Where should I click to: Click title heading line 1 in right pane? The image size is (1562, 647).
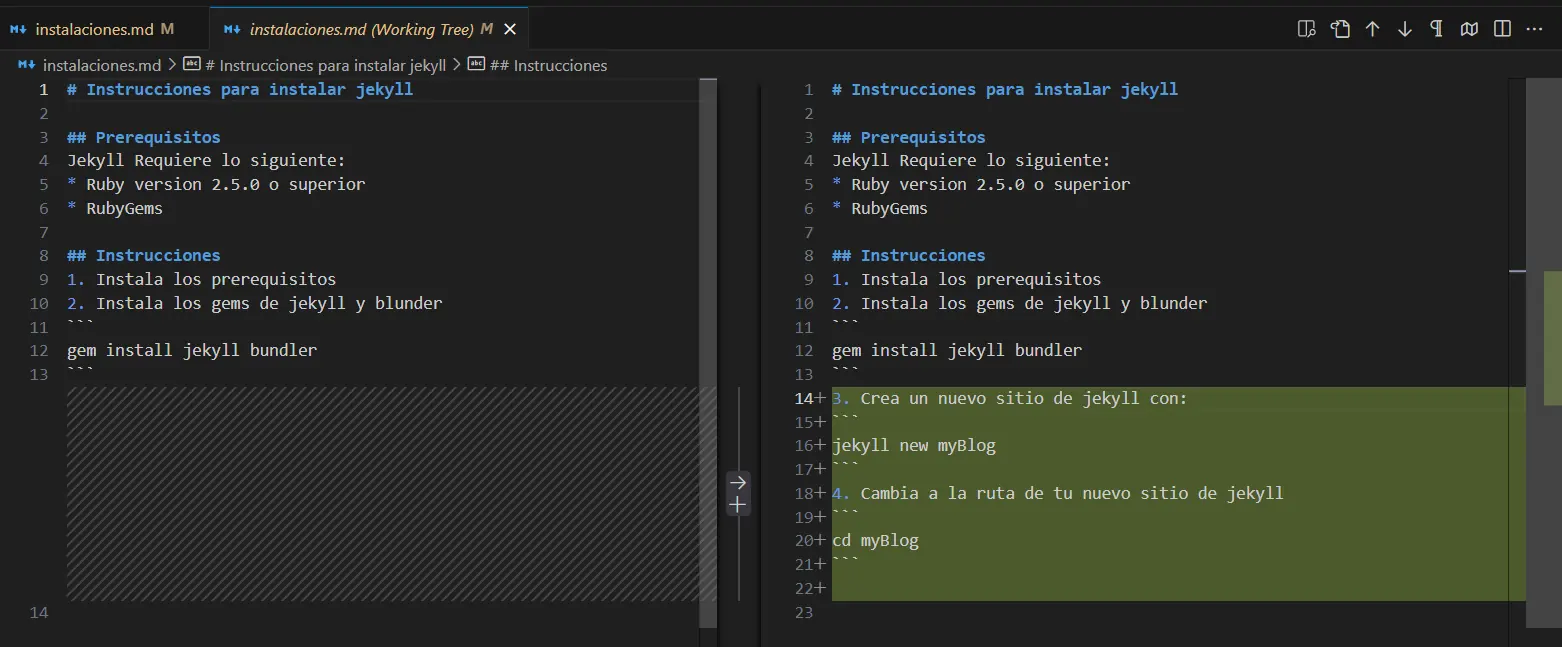pyautogui.click(x=1005, y=89)
